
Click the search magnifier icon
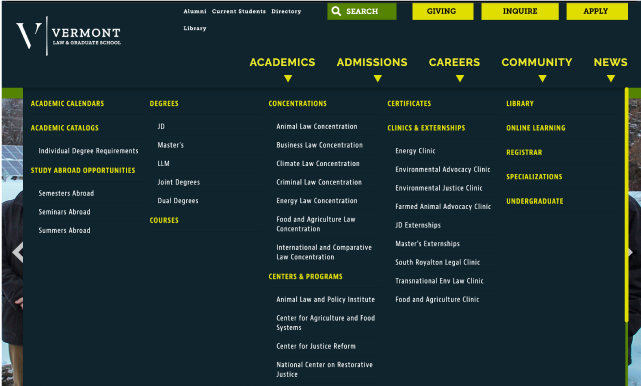(x=336, y=11)
